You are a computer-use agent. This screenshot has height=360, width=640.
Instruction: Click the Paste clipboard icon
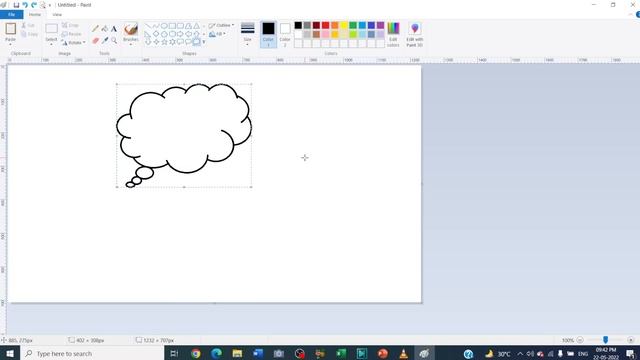coord(11,29)
